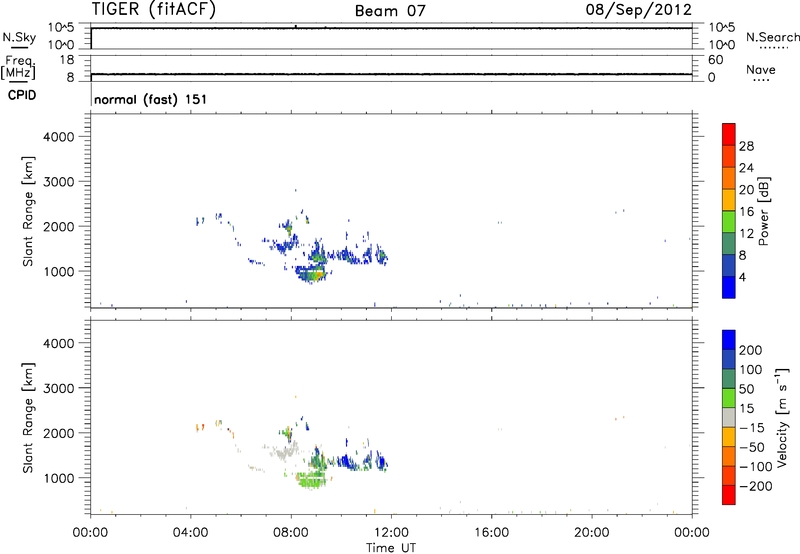Click the 50 label on velocity colorbar
Image resolution: width=800 pixels, height=554 pixels.
746,389
